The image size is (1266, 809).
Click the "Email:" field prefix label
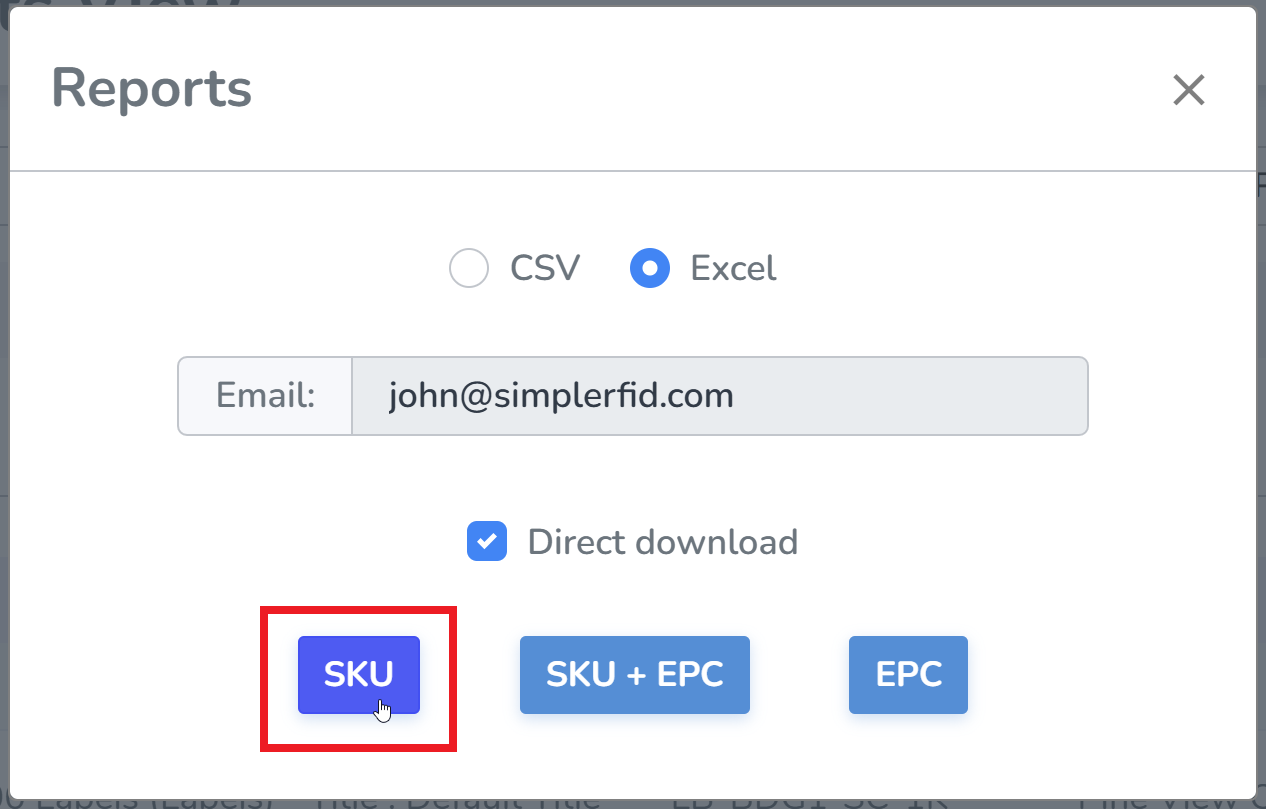coord(265,396)
